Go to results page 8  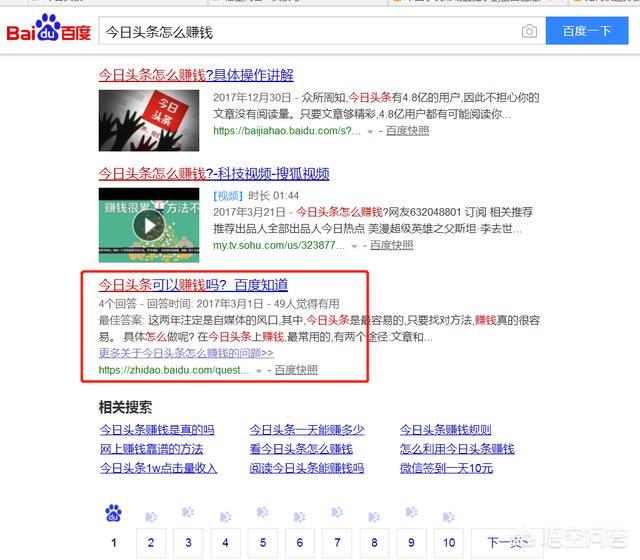click(374, 543)
